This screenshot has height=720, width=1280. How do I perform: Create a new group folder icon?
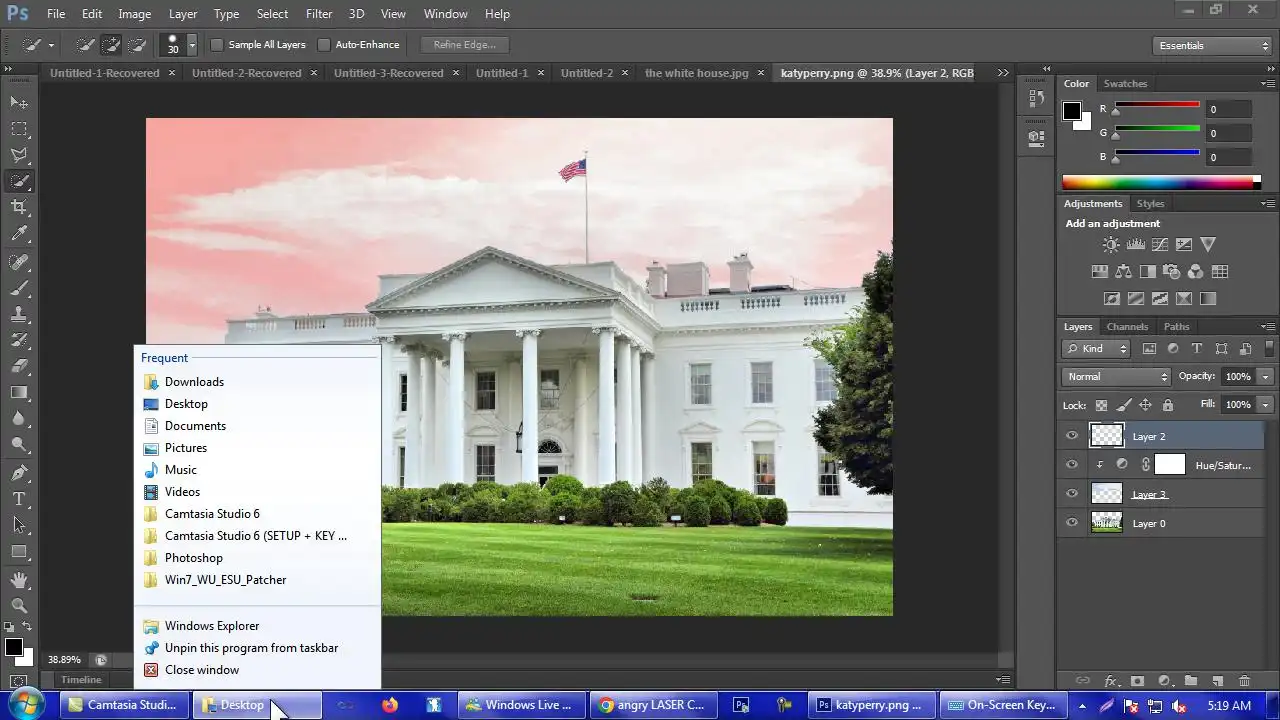tap(1190, 681)
